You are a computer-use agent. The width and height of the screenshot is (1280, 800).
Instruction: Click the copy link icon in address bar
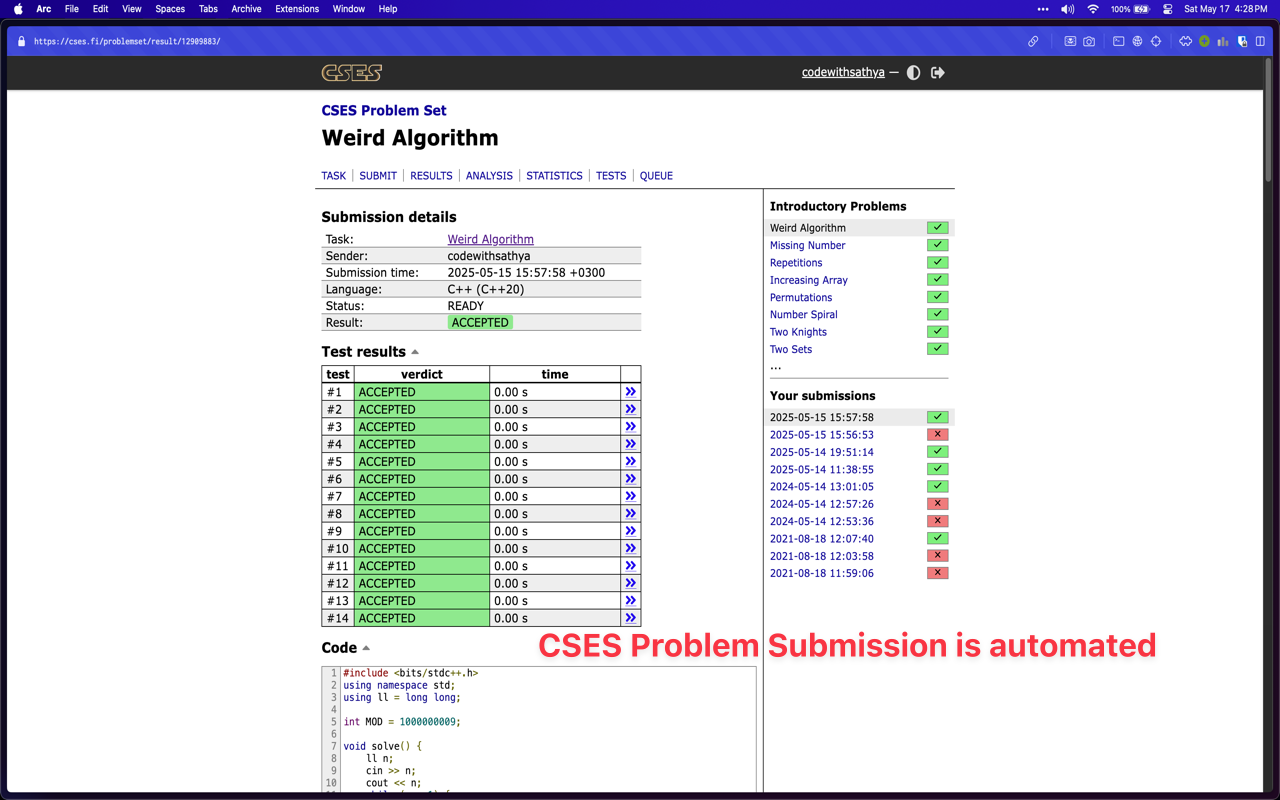[x=1033, y=42]
